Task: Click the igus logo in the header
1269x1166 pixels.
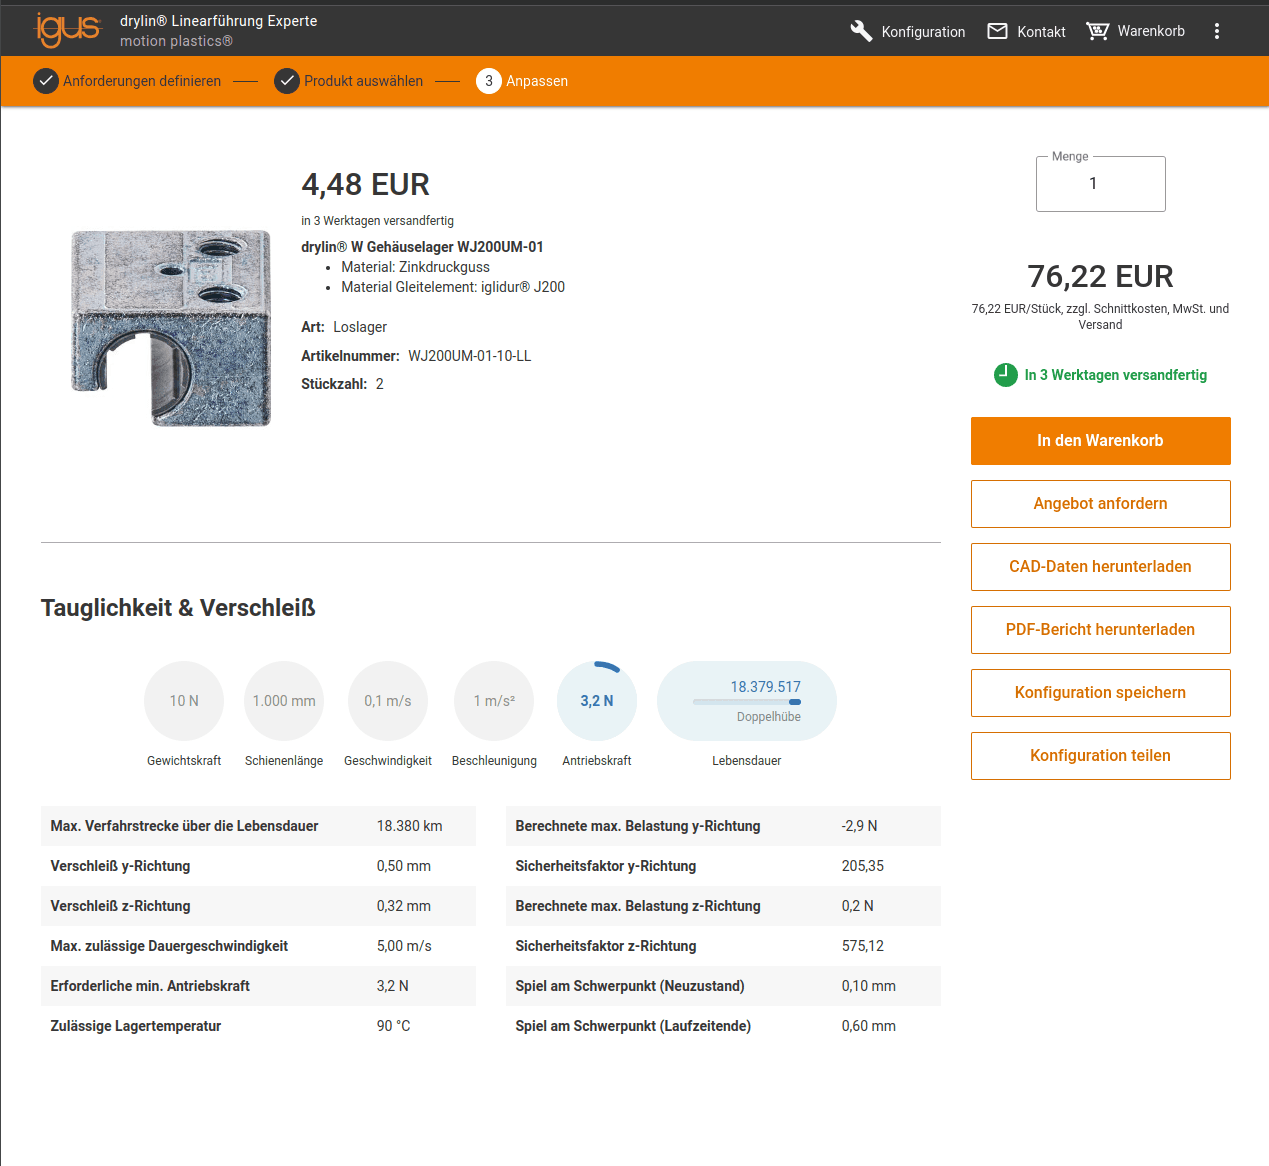Action: click(69, 30)
